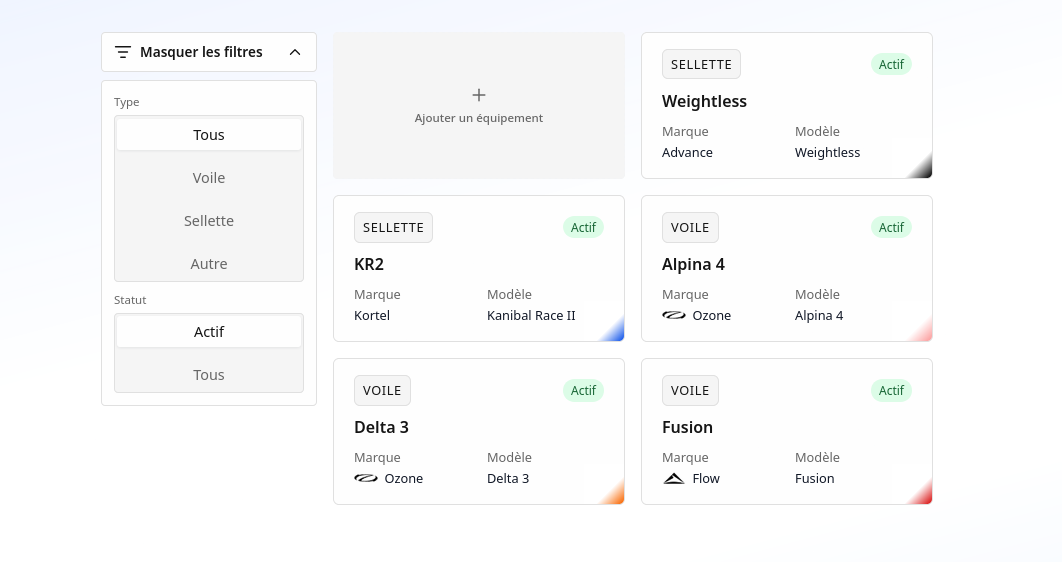
Task: Click Delta 3 model value text
Action: point(508,479)
